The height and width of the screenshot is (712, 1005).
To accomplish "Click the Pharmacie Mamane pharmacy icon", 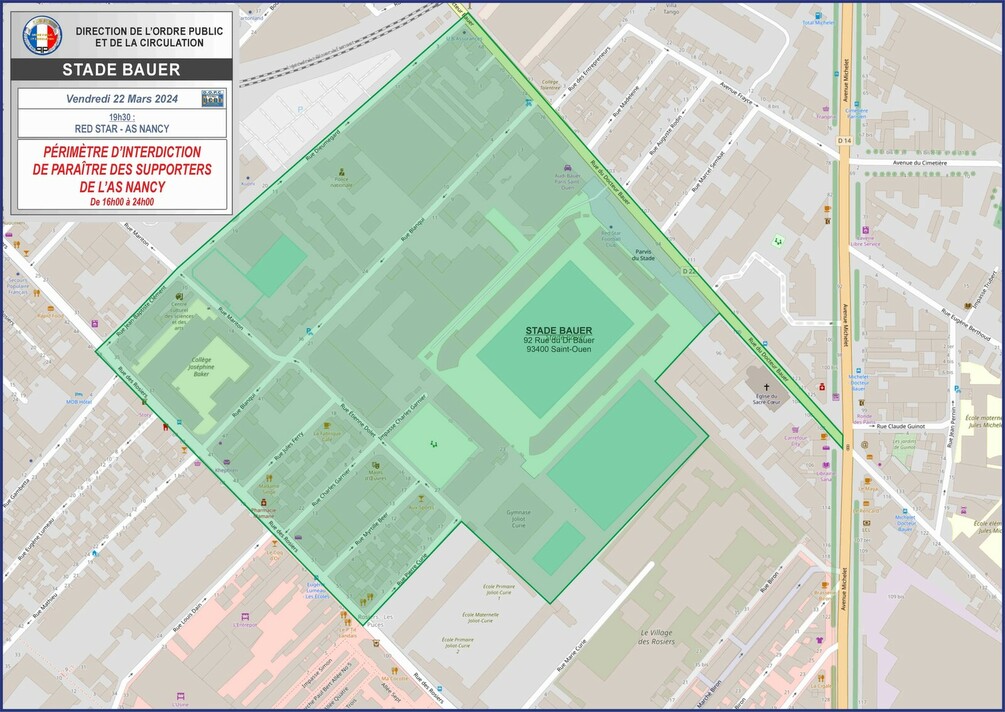I will pos(263,502).
